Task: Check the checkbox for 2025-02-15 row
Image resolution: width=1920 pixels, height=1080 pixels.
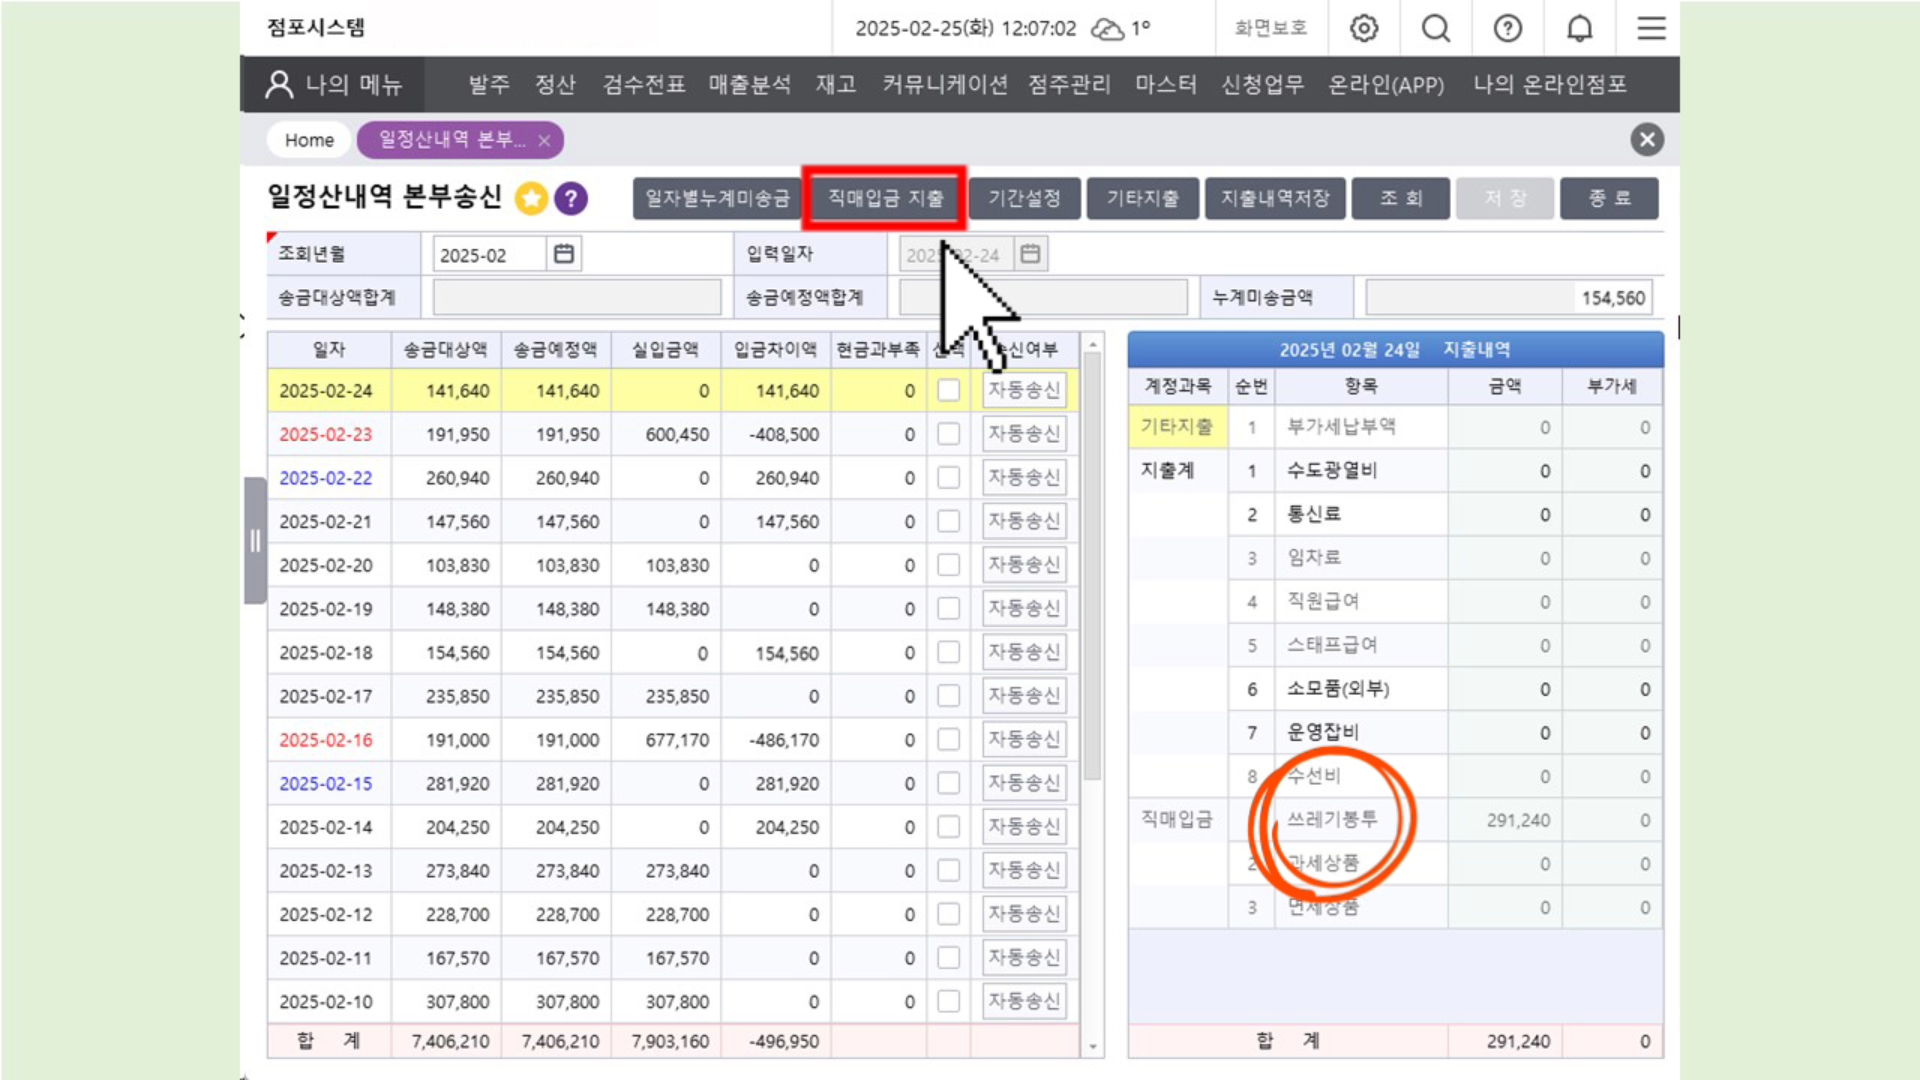Action: [948, 784]
